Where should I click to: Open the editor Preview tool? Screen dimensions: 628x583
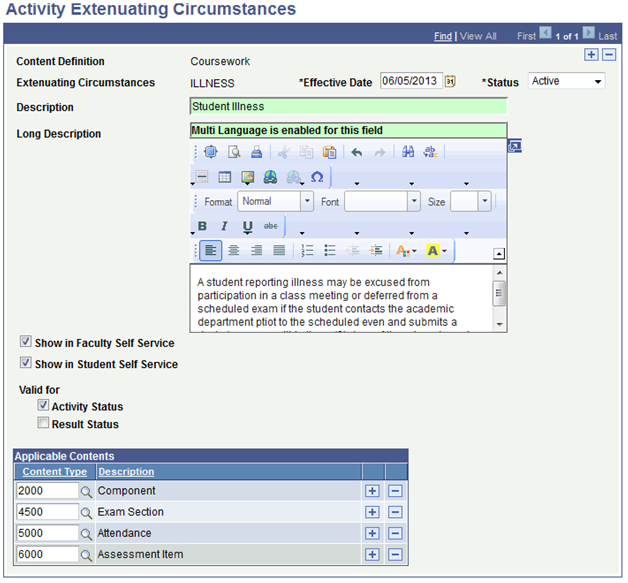(x=234, y=152)
